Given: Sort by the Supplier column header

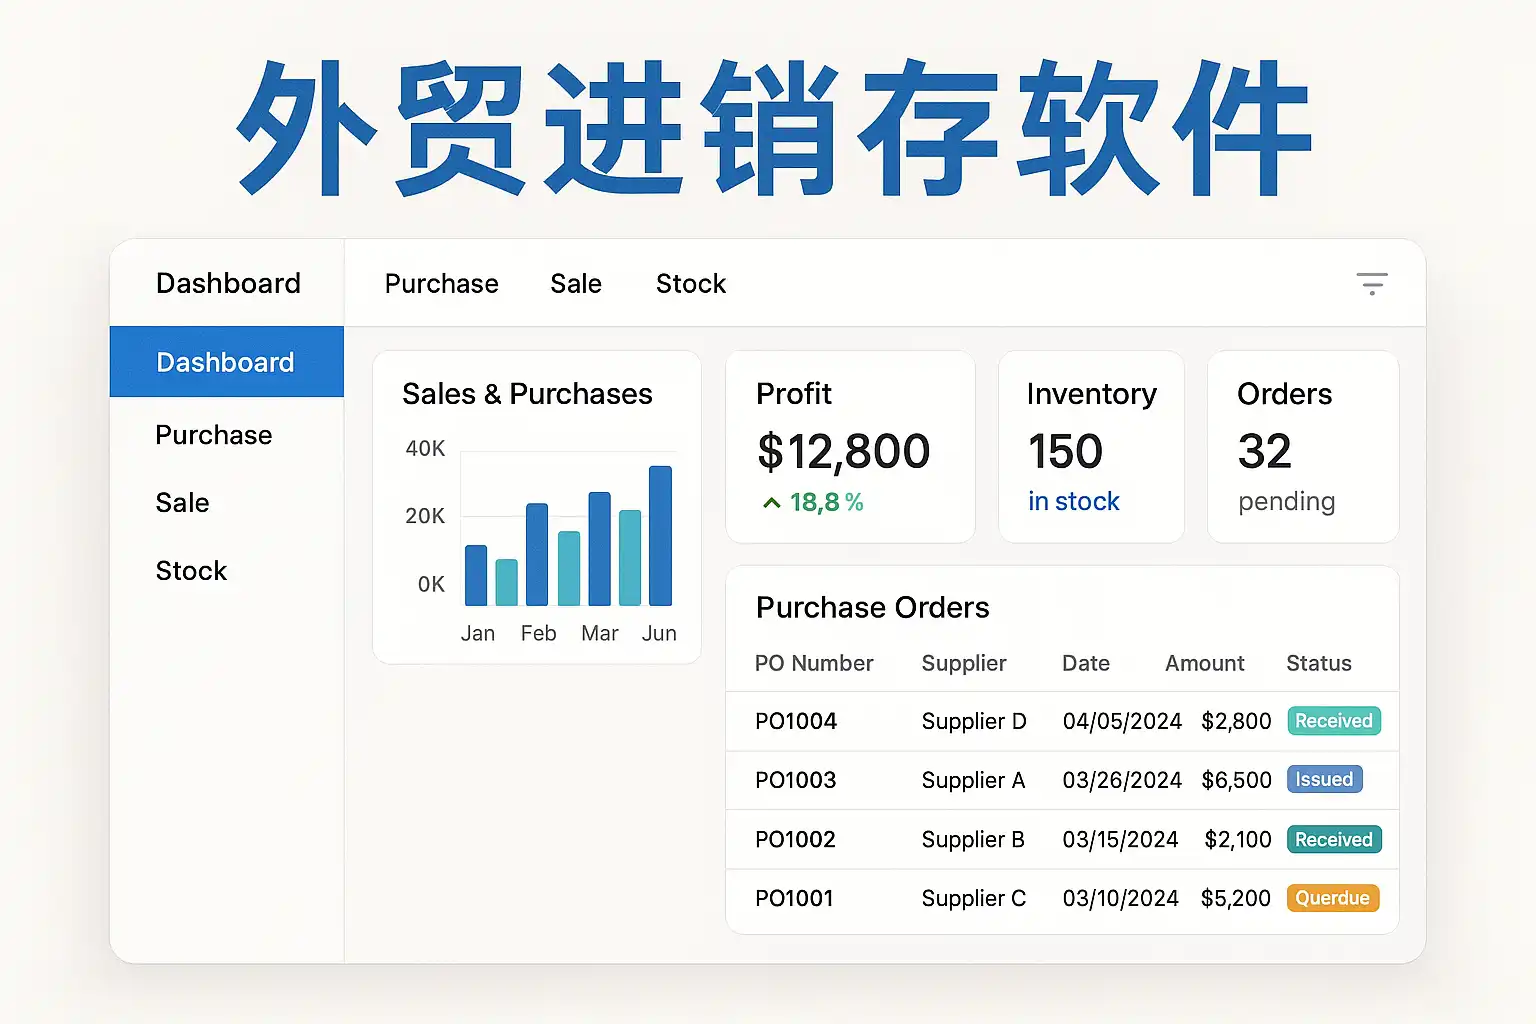Looking at the screenshot, I should pyautogui.click(x=964, y=663).
